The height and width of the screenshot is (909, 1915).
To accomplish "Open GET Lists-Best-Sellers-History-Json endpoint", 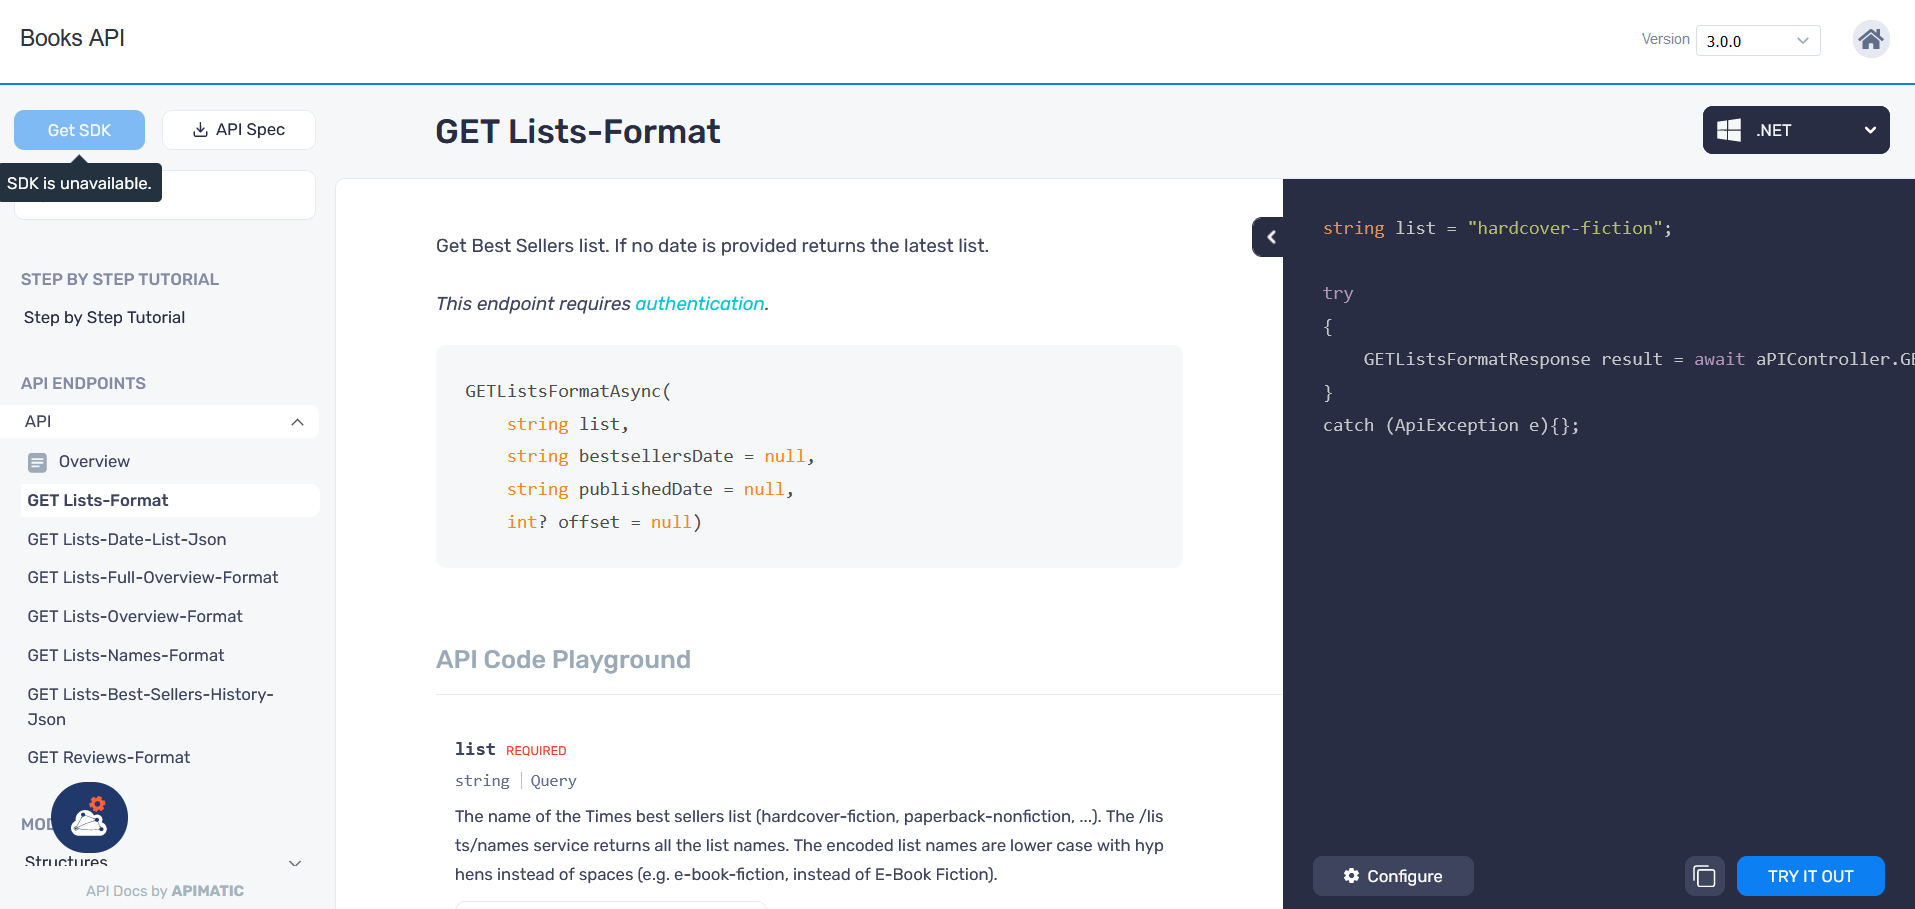I will (x=150, y=706).
